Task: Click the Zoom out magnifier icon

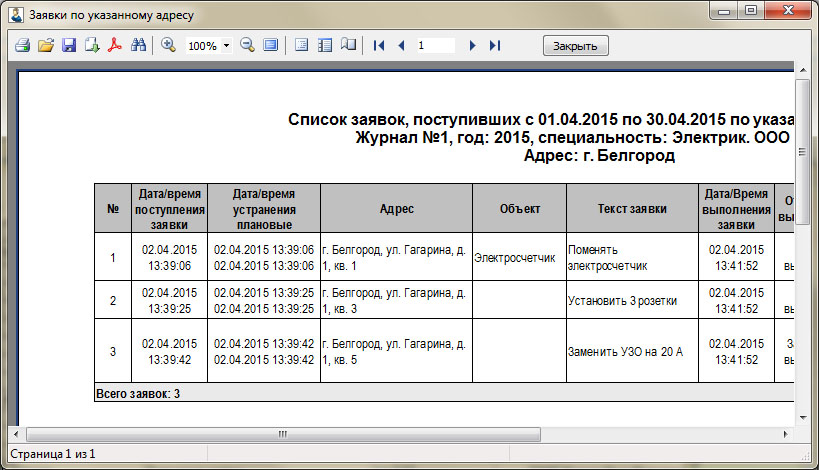Action: (247, 45)
